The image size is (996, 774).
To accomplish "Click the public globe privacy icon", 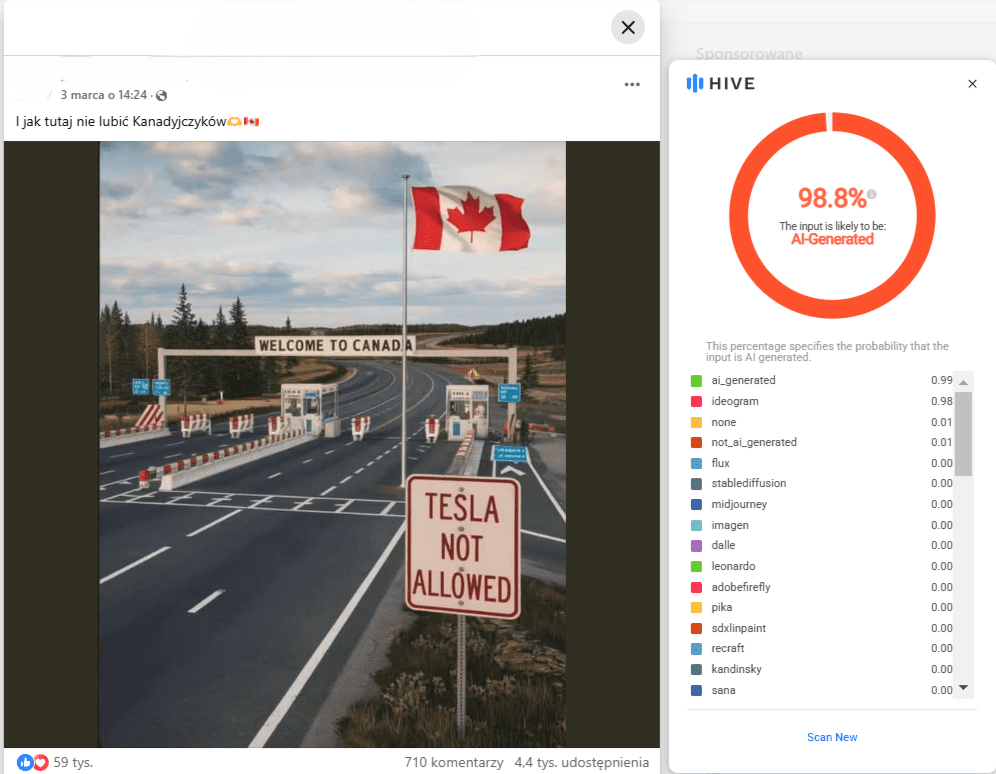I will pyautogui.click(x=162, y=95).
